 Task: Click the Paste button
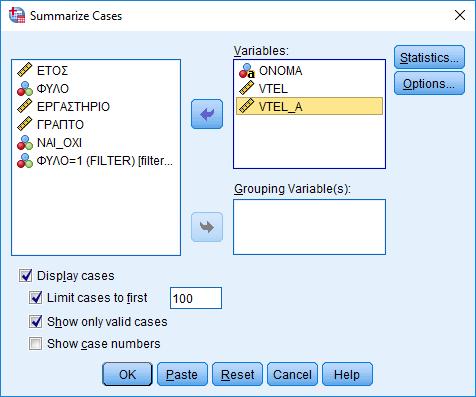[182, 374]
